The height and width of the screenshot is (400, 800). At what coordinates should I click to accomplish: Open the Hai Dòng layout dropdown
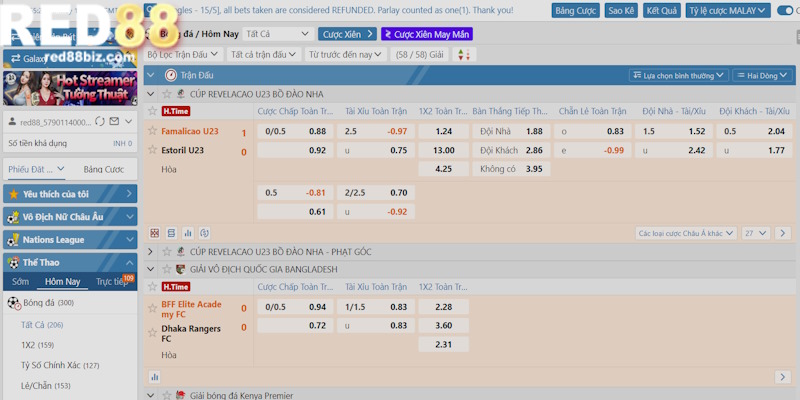click(x=762, y=76)
